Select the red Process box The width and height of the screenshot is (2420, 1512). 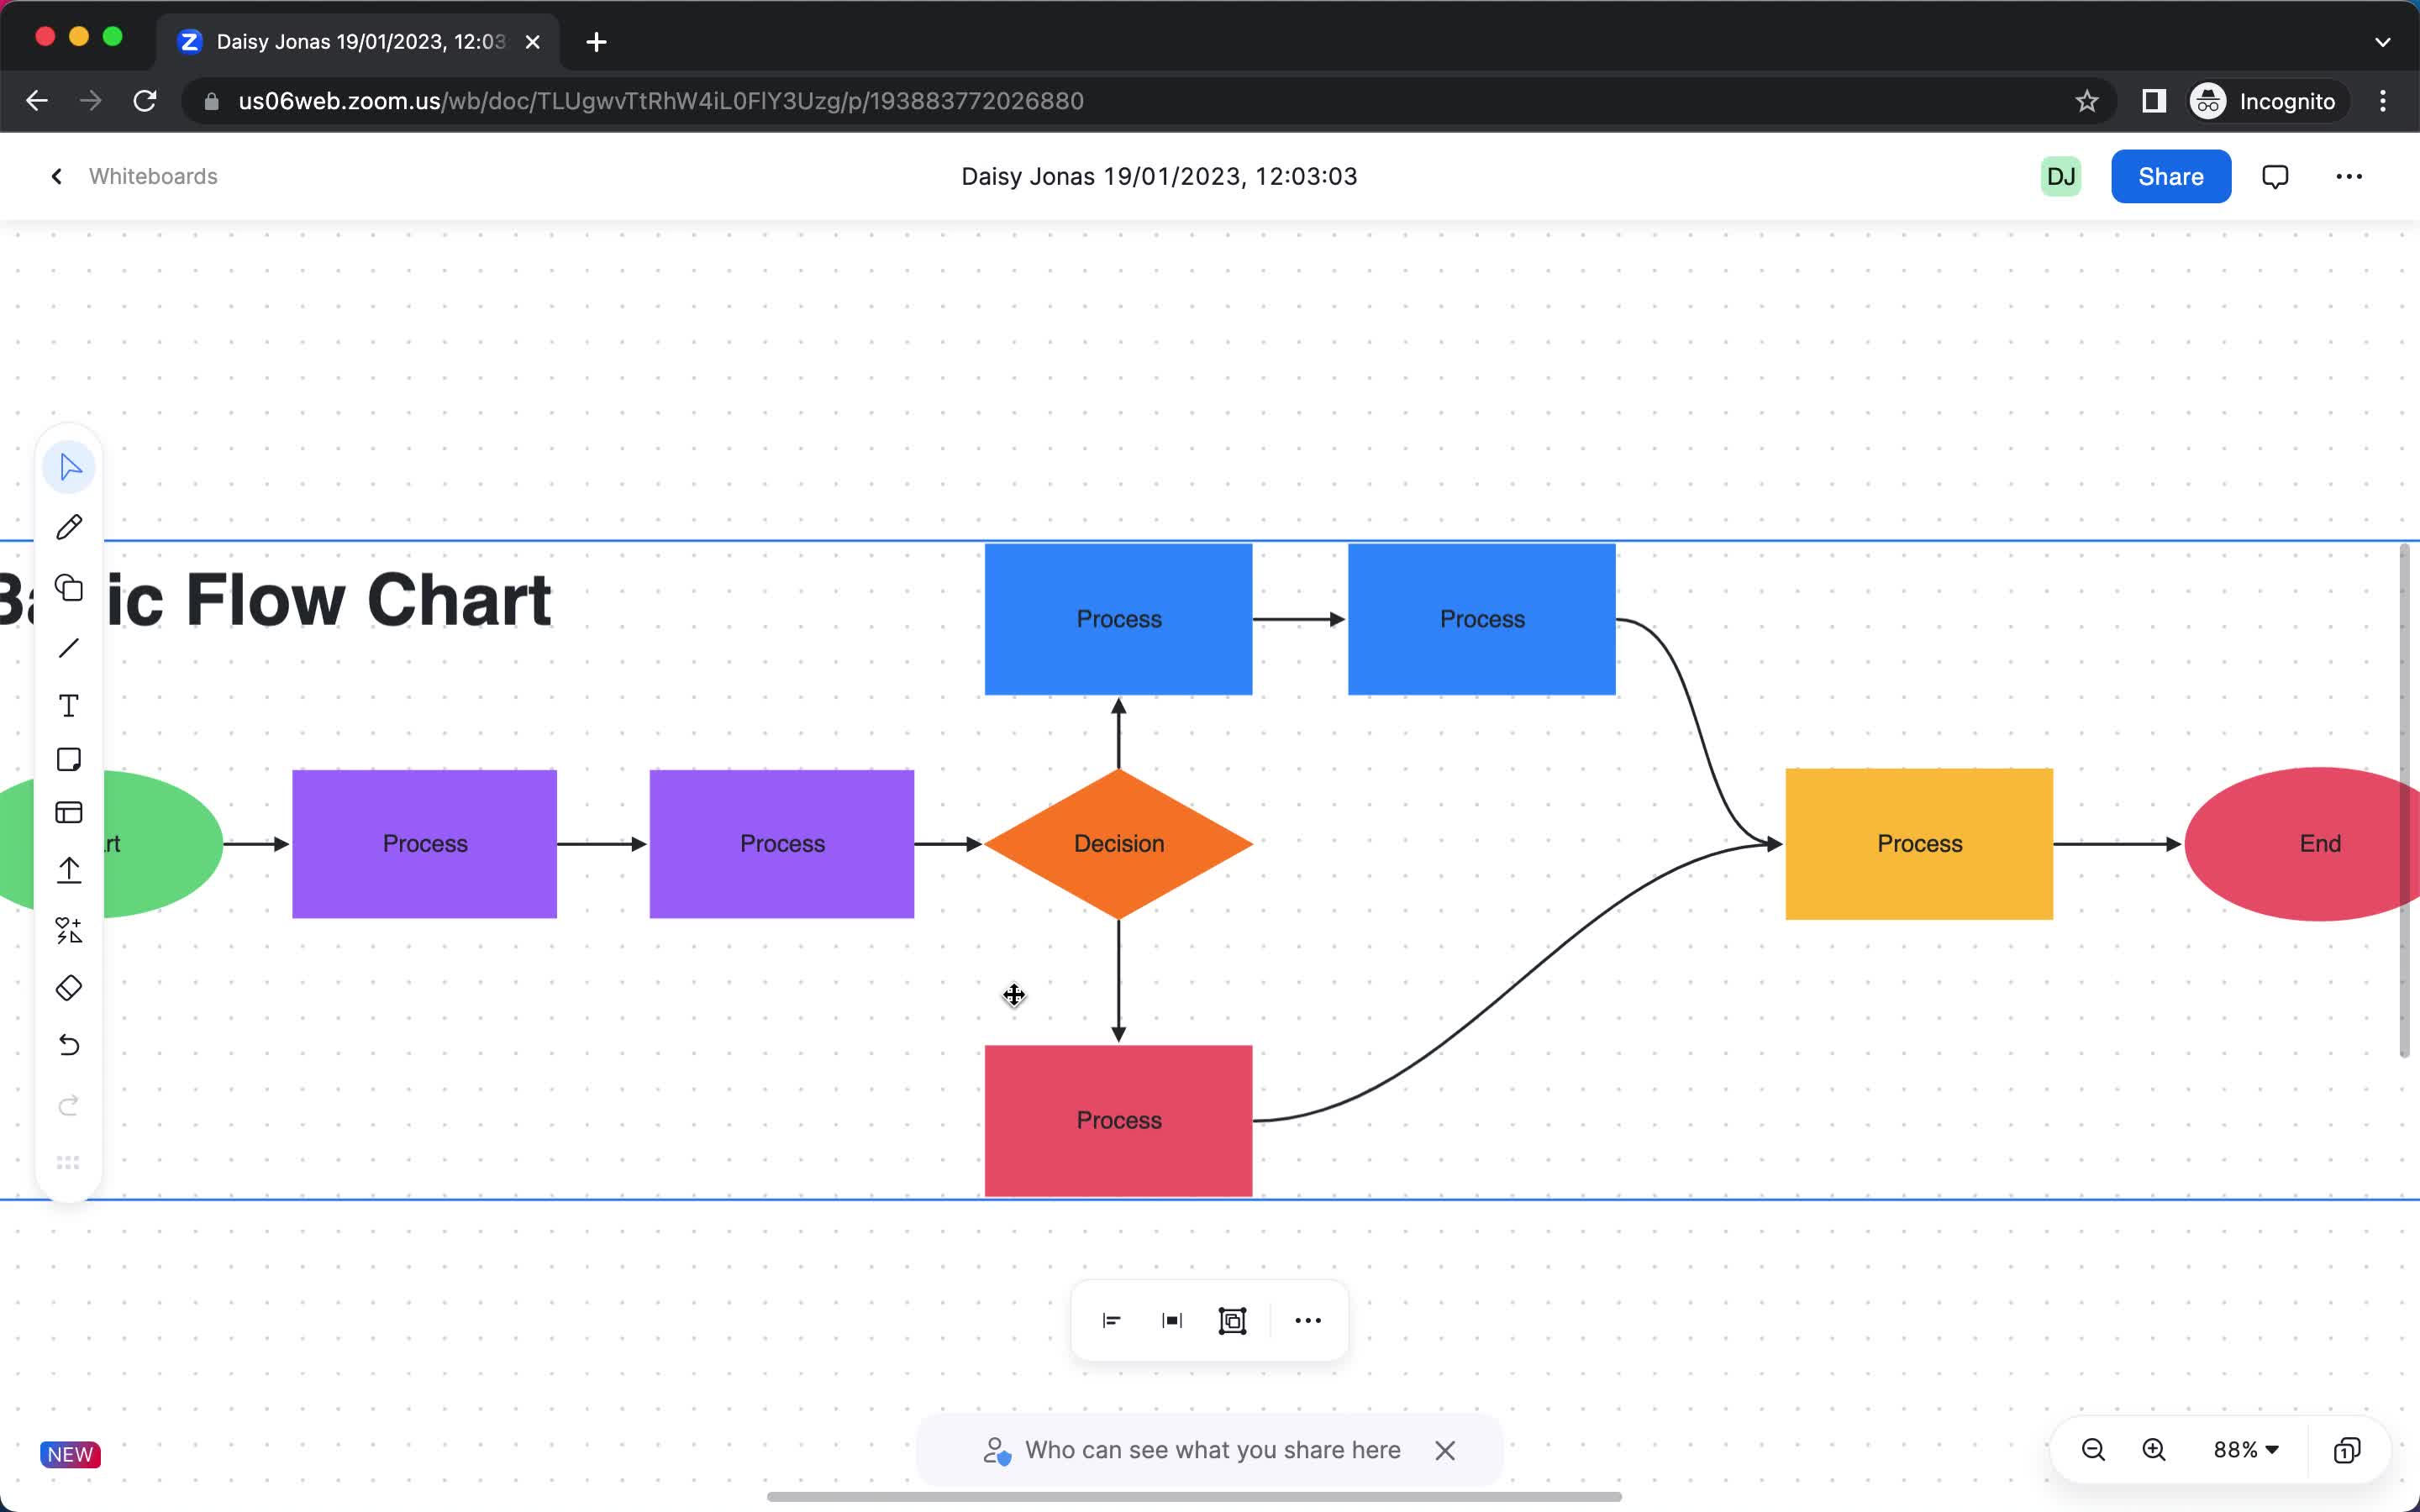point(1118,1121)
